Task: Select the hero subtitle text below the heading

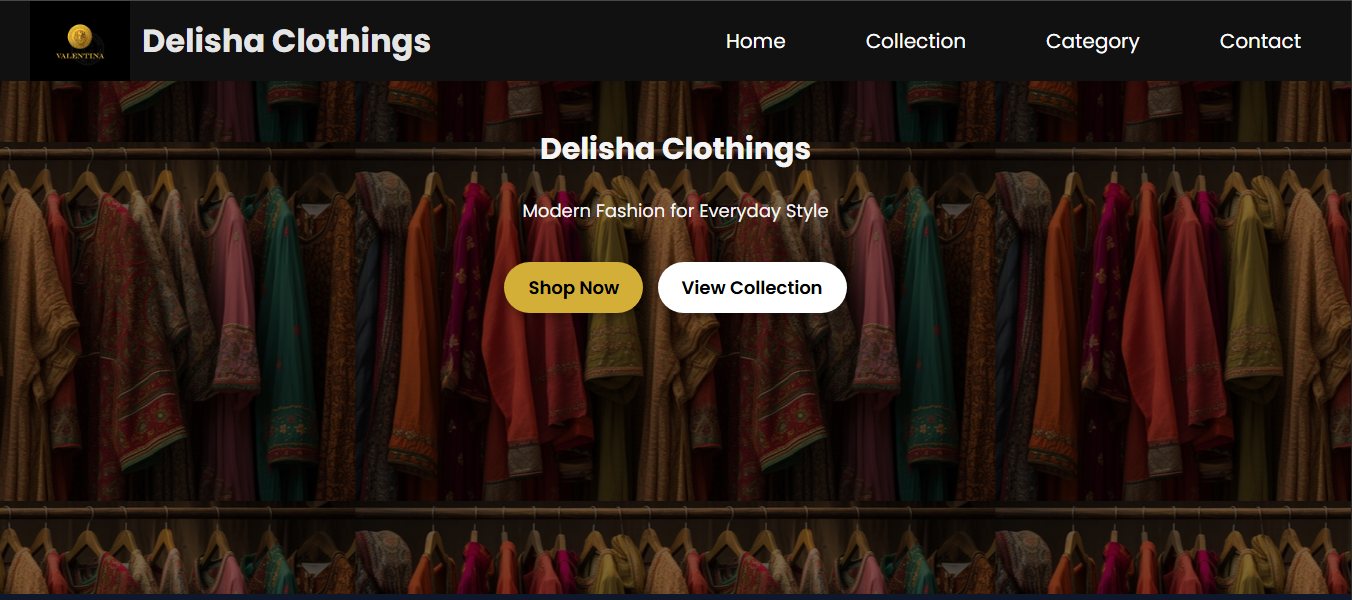Action: click(675, 211)
